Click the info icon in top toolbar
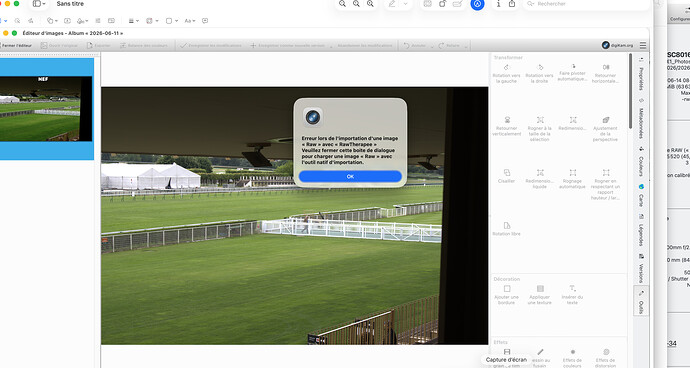 tap(498, 4)
